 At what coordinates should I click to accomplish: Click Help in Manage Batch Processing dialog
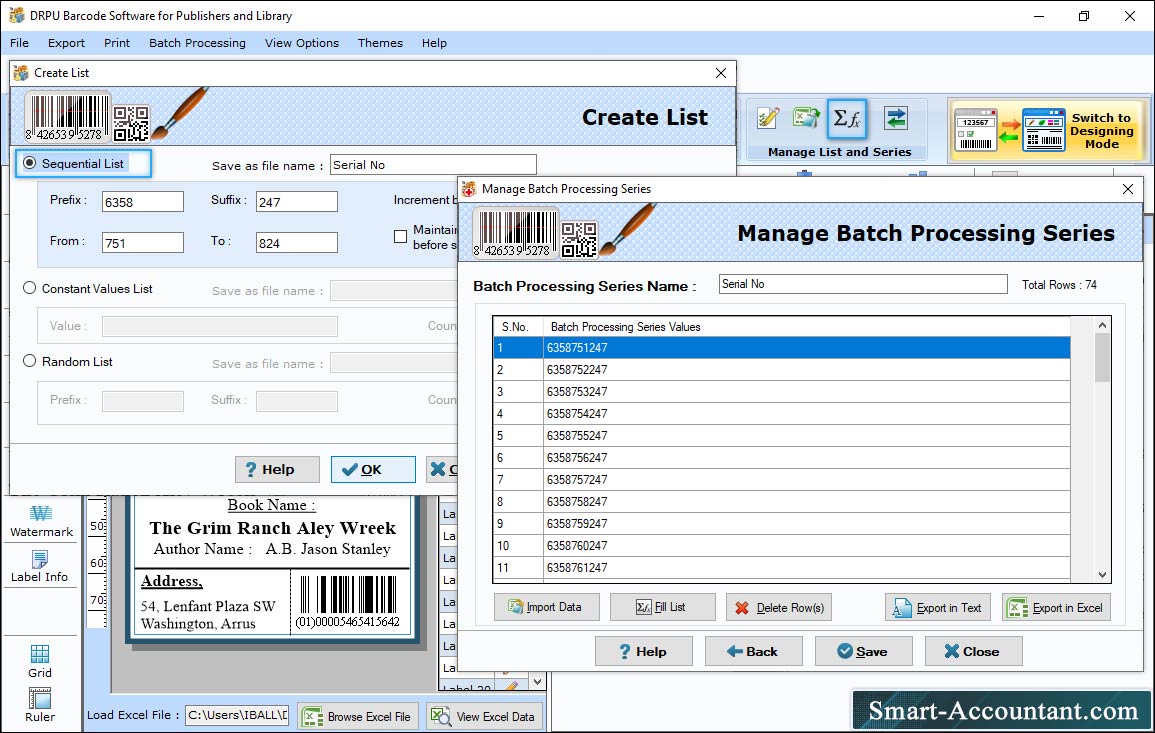(644, 651)
